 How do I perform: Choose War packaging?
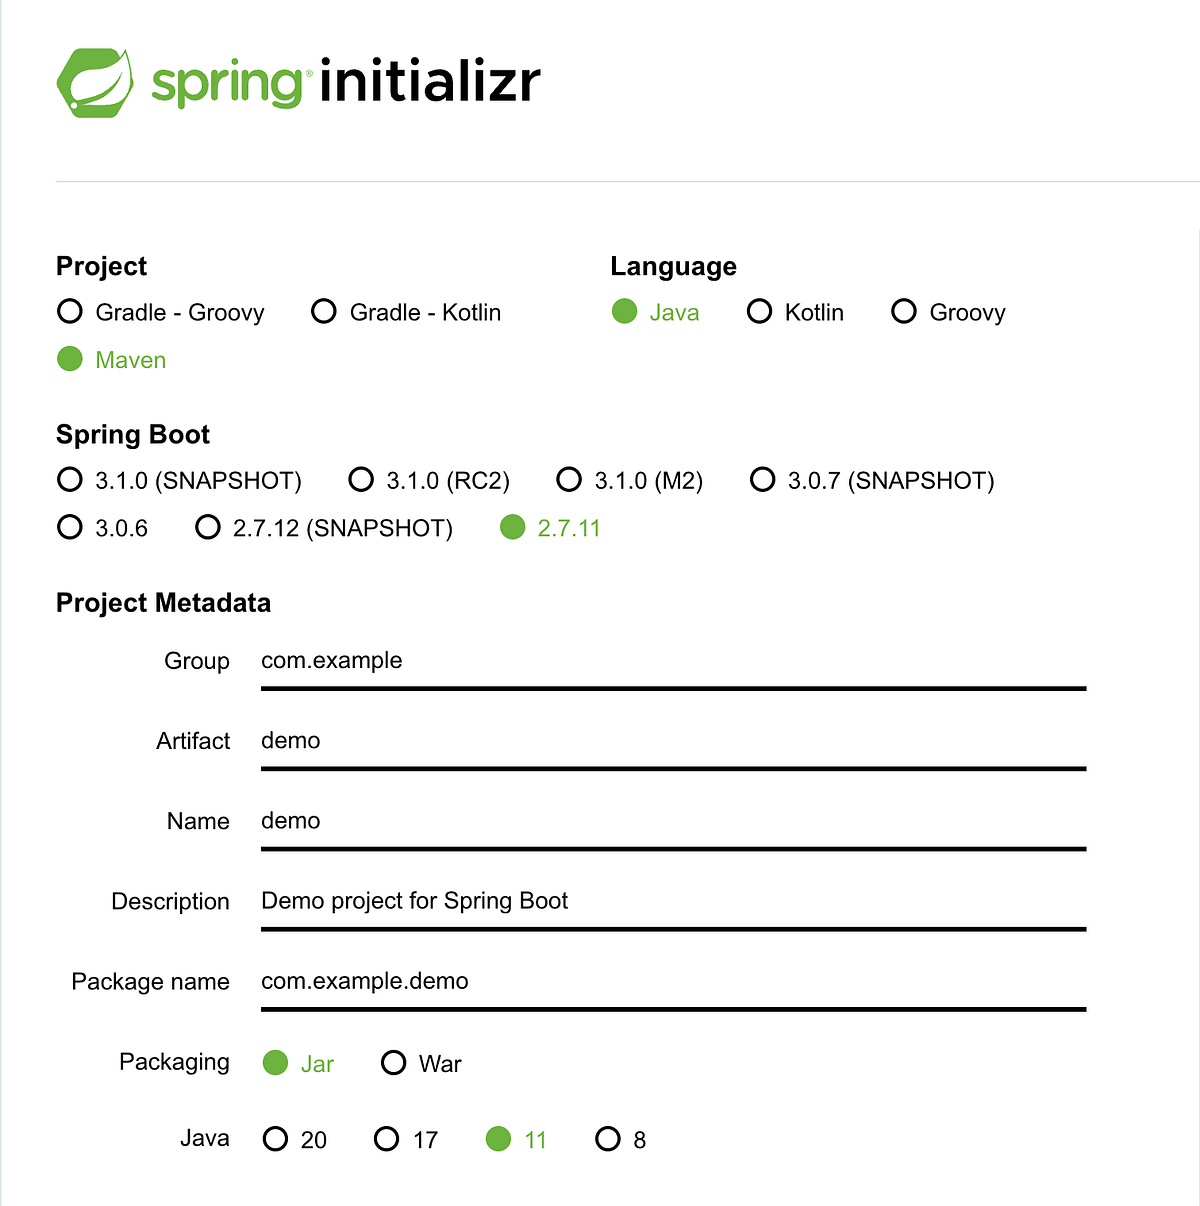[393, 1062]
